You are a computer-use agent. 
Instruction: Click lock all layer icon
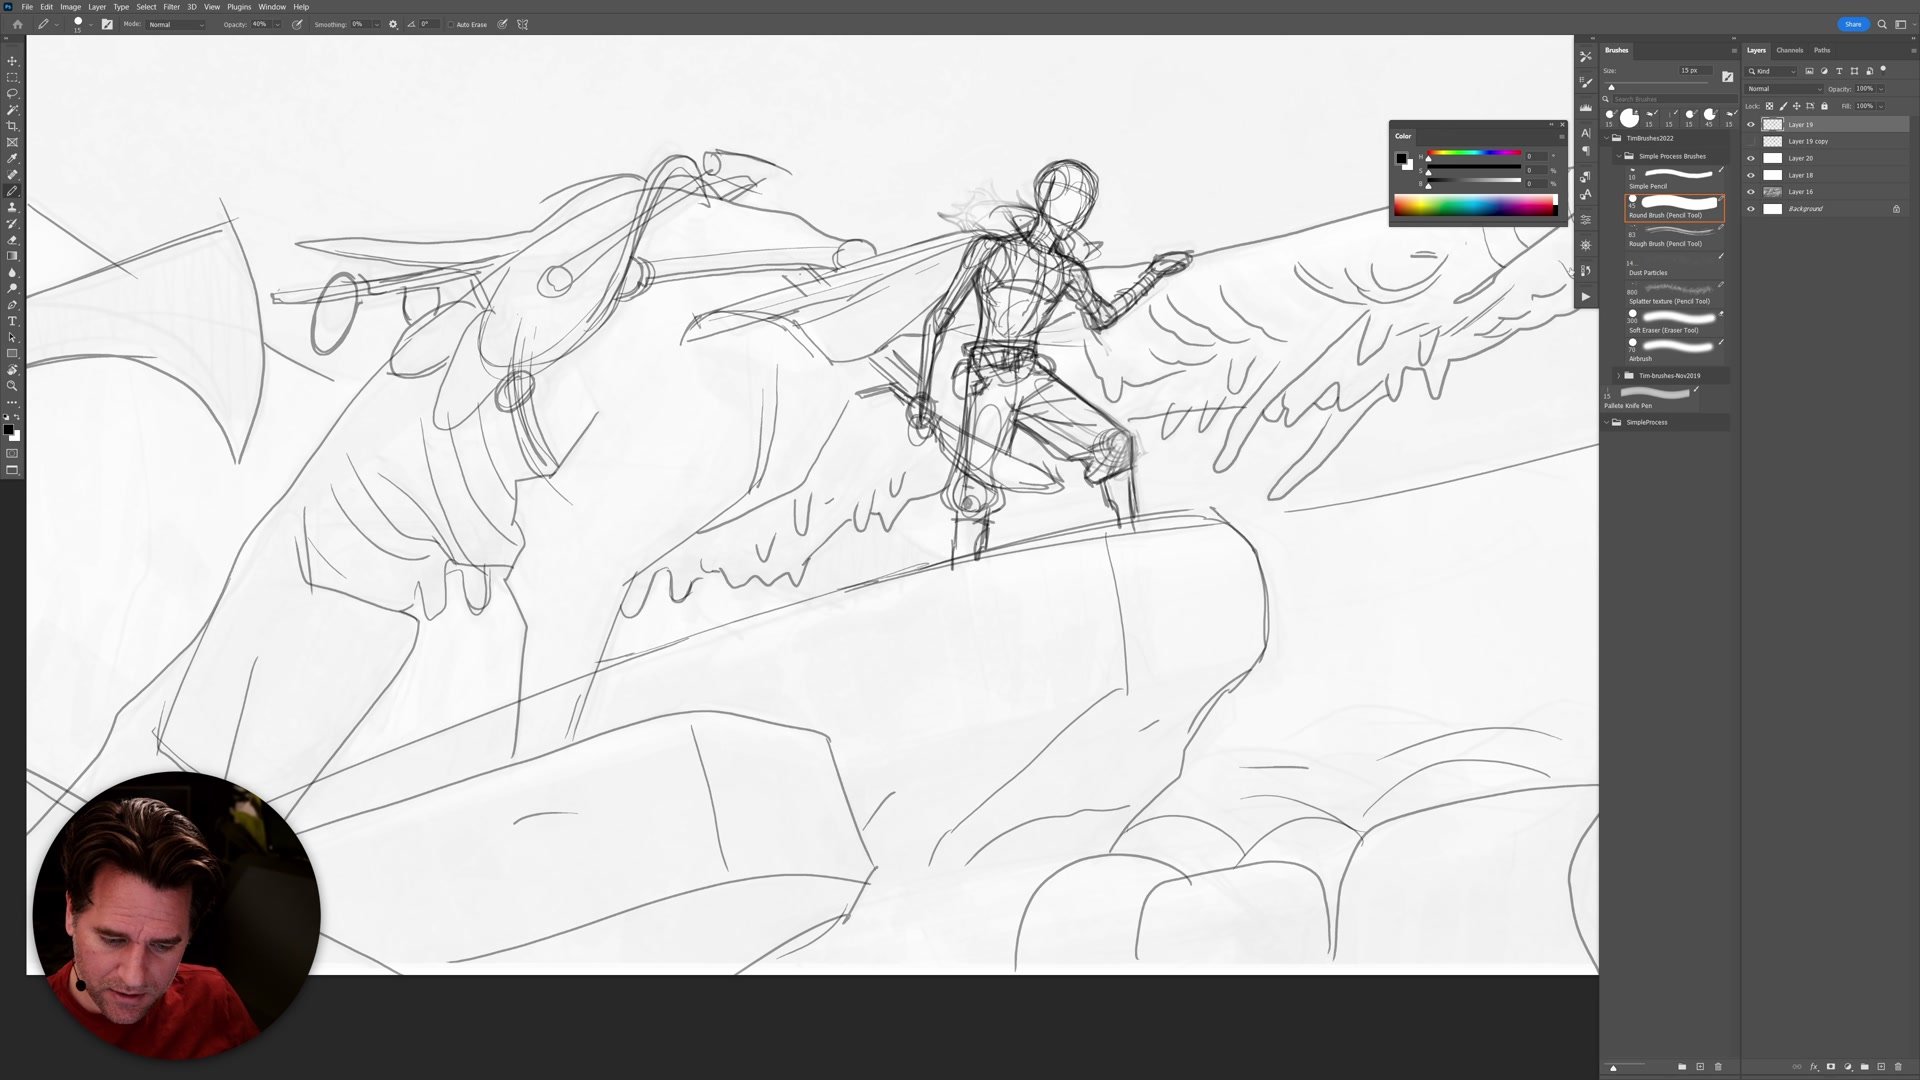1824,106
